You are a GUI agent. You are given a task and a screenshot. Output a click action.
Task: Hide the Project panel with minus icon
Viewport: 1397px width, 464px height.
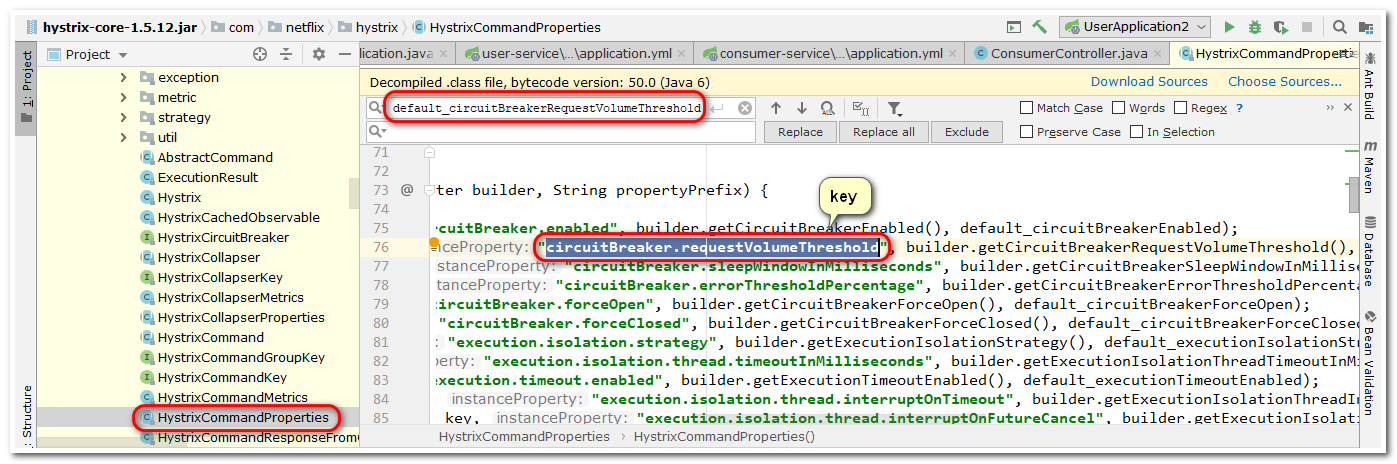coord(345,55)
